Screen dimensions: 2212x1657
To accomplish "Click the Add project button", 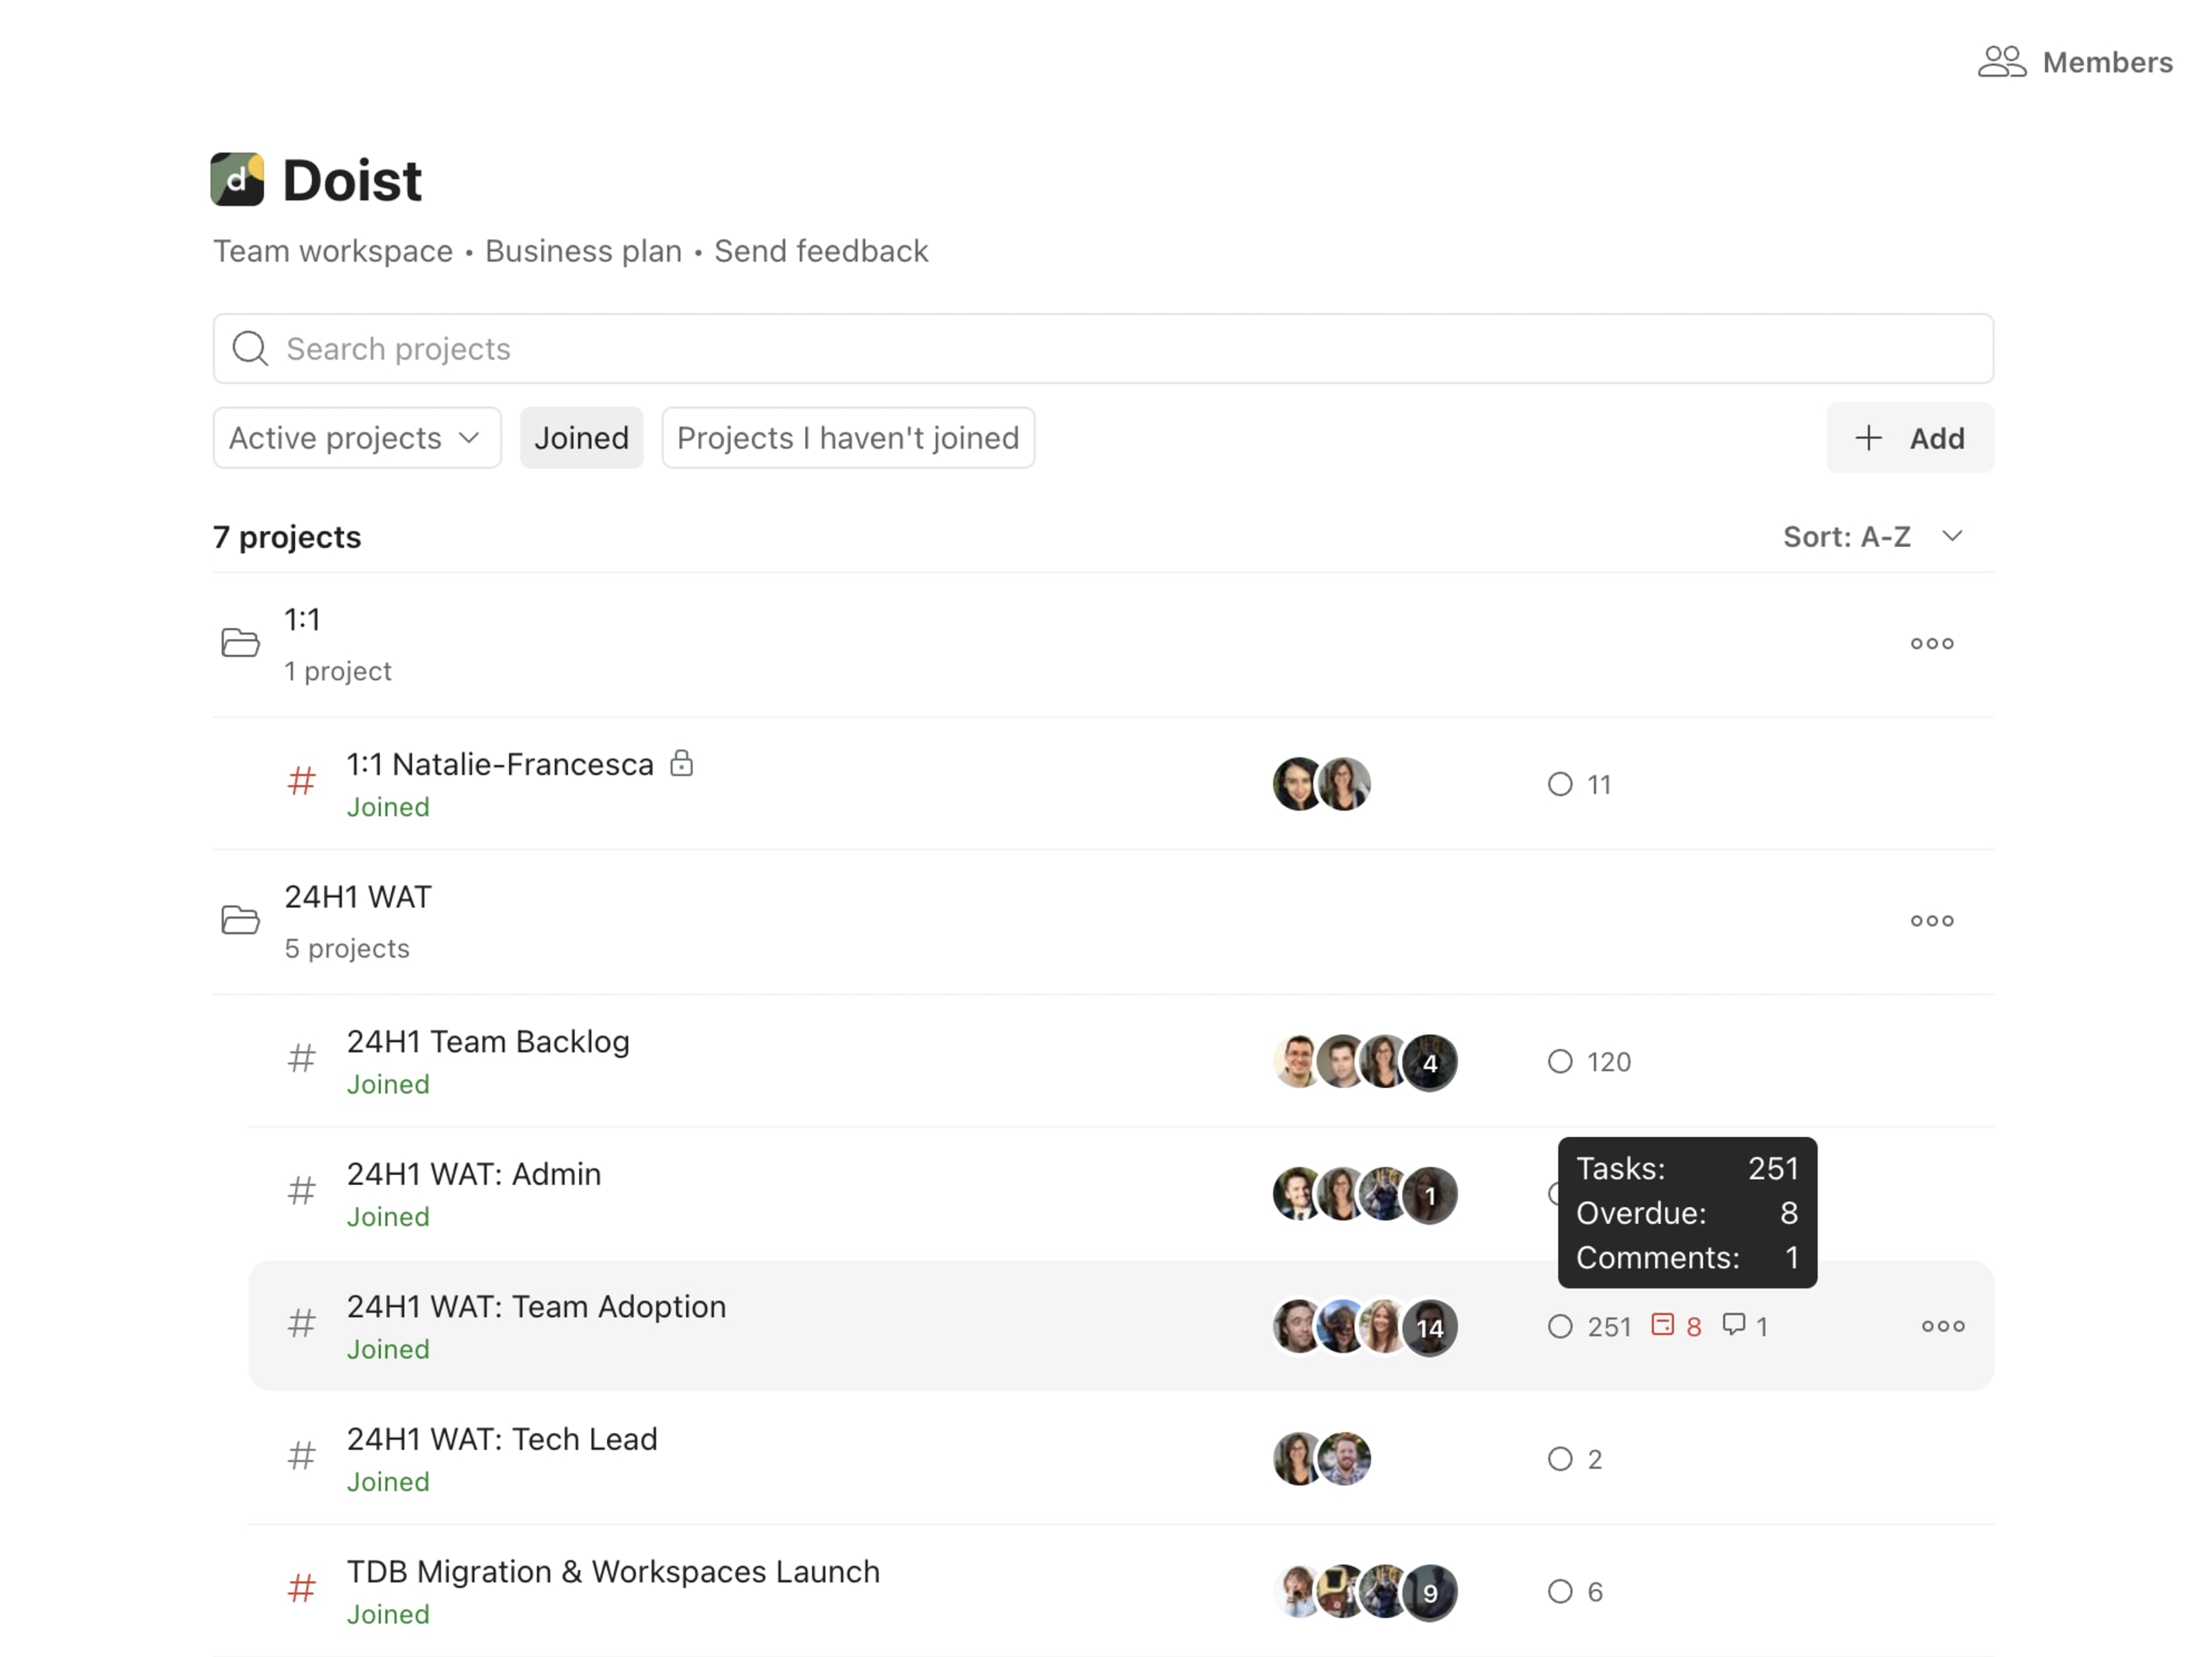I will click(1910, 438).
